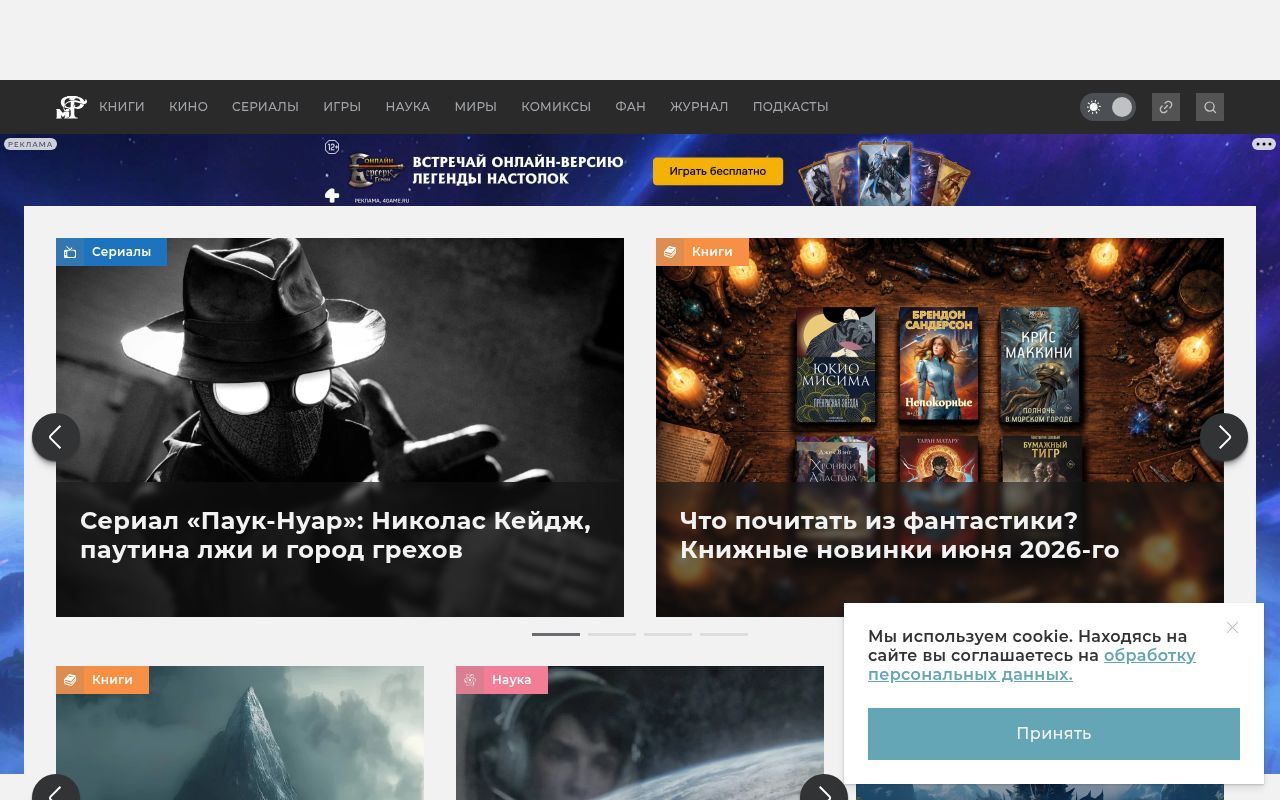The image size is (1280, 800).
Task: Click the game cards image in ad banner
Action: 883,172
